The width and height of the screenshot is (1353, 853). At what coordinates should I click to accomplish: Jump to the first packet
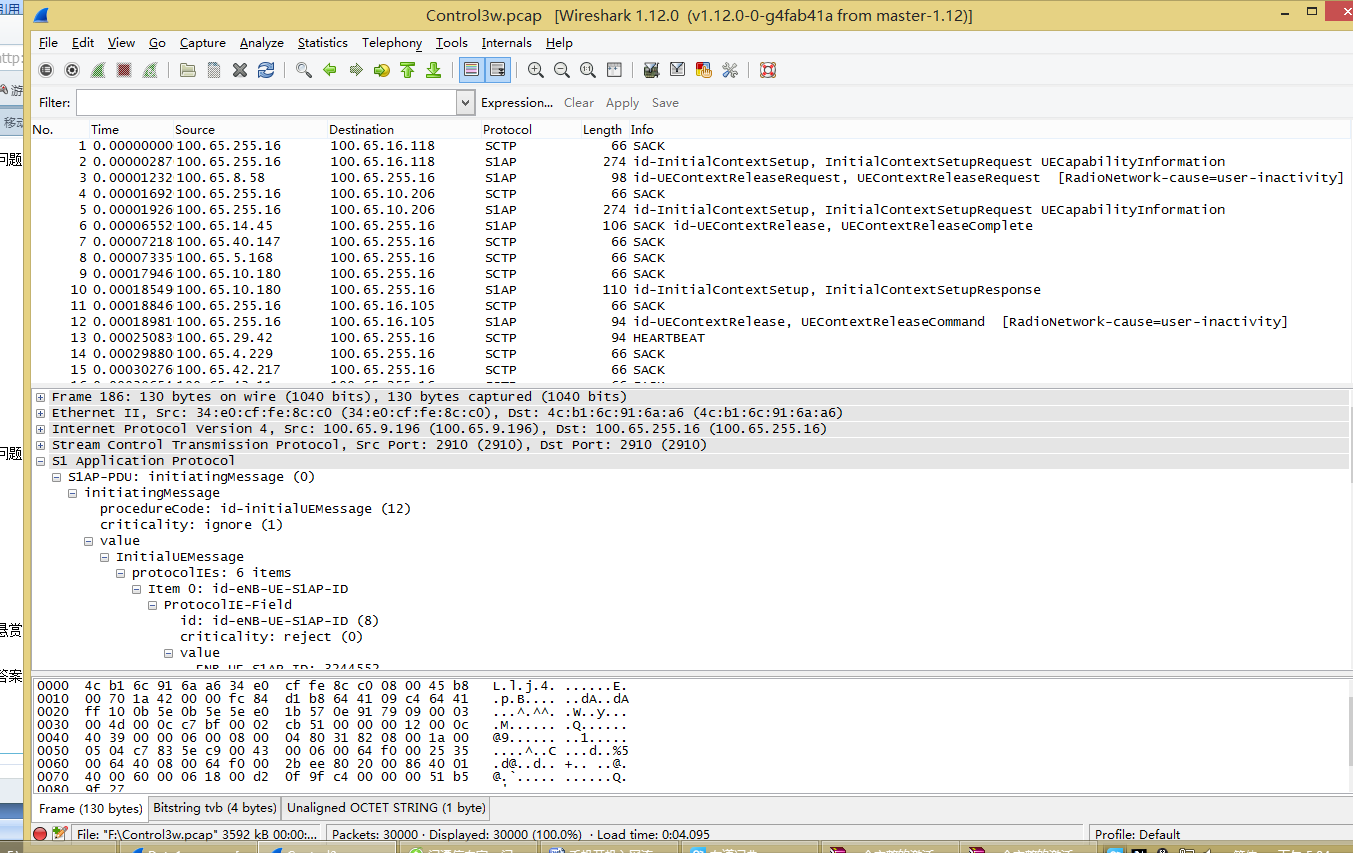[408, 70]
